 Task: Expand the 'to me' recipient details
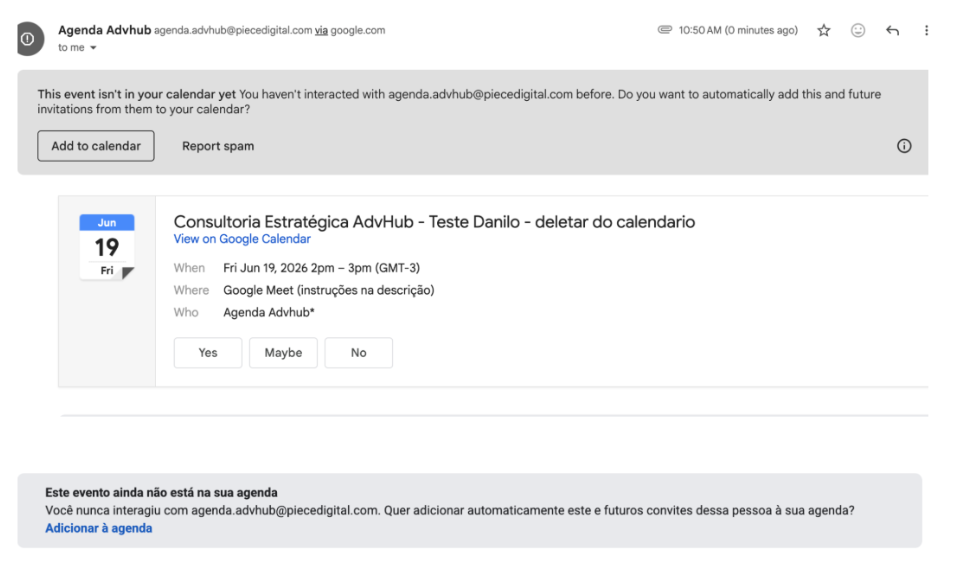pos(93,48)
